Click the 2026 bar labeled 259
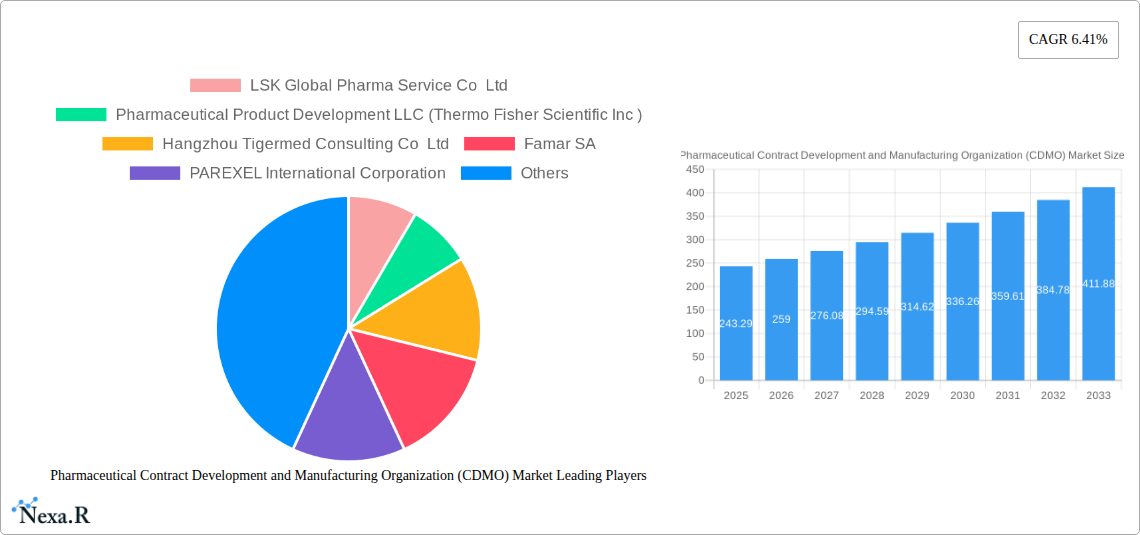Screen dimensions: 1140x535 pos(781,319)
